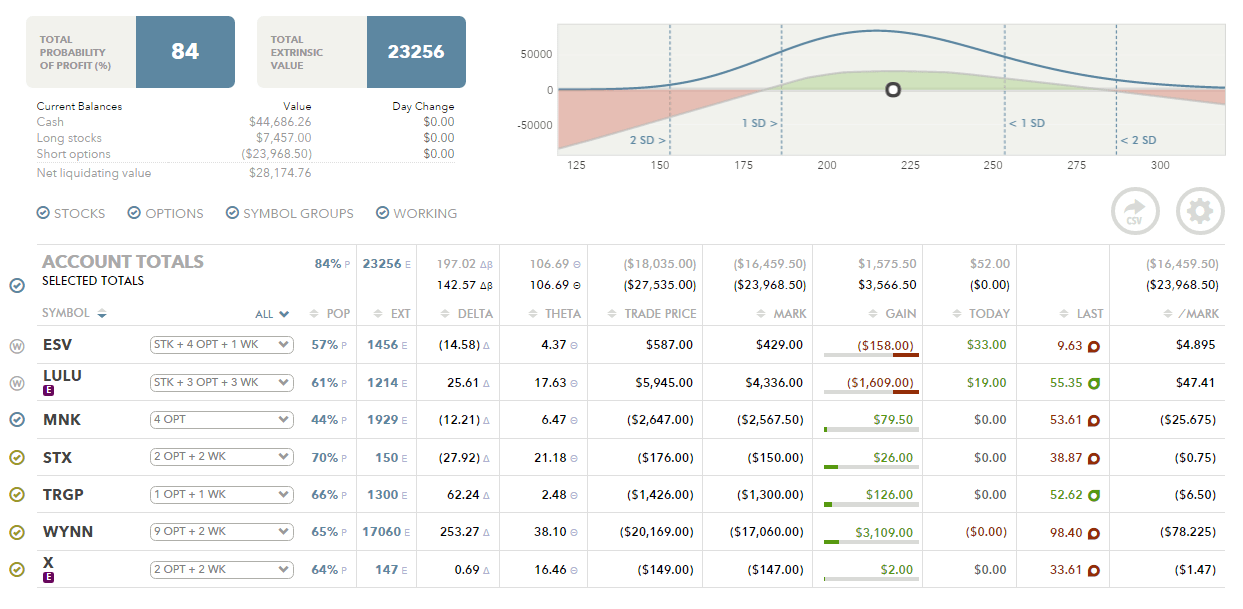1243x609 pixels.
Task: Click the red last-price indicator for MNK
Action: [1094, 421]
